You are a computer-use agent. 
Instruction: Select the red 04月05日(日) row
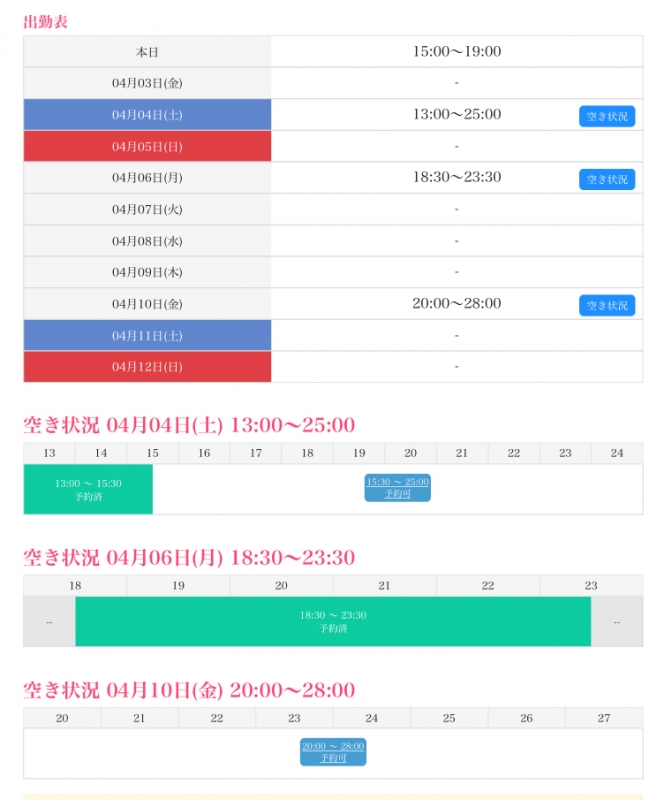click(146, 146)
